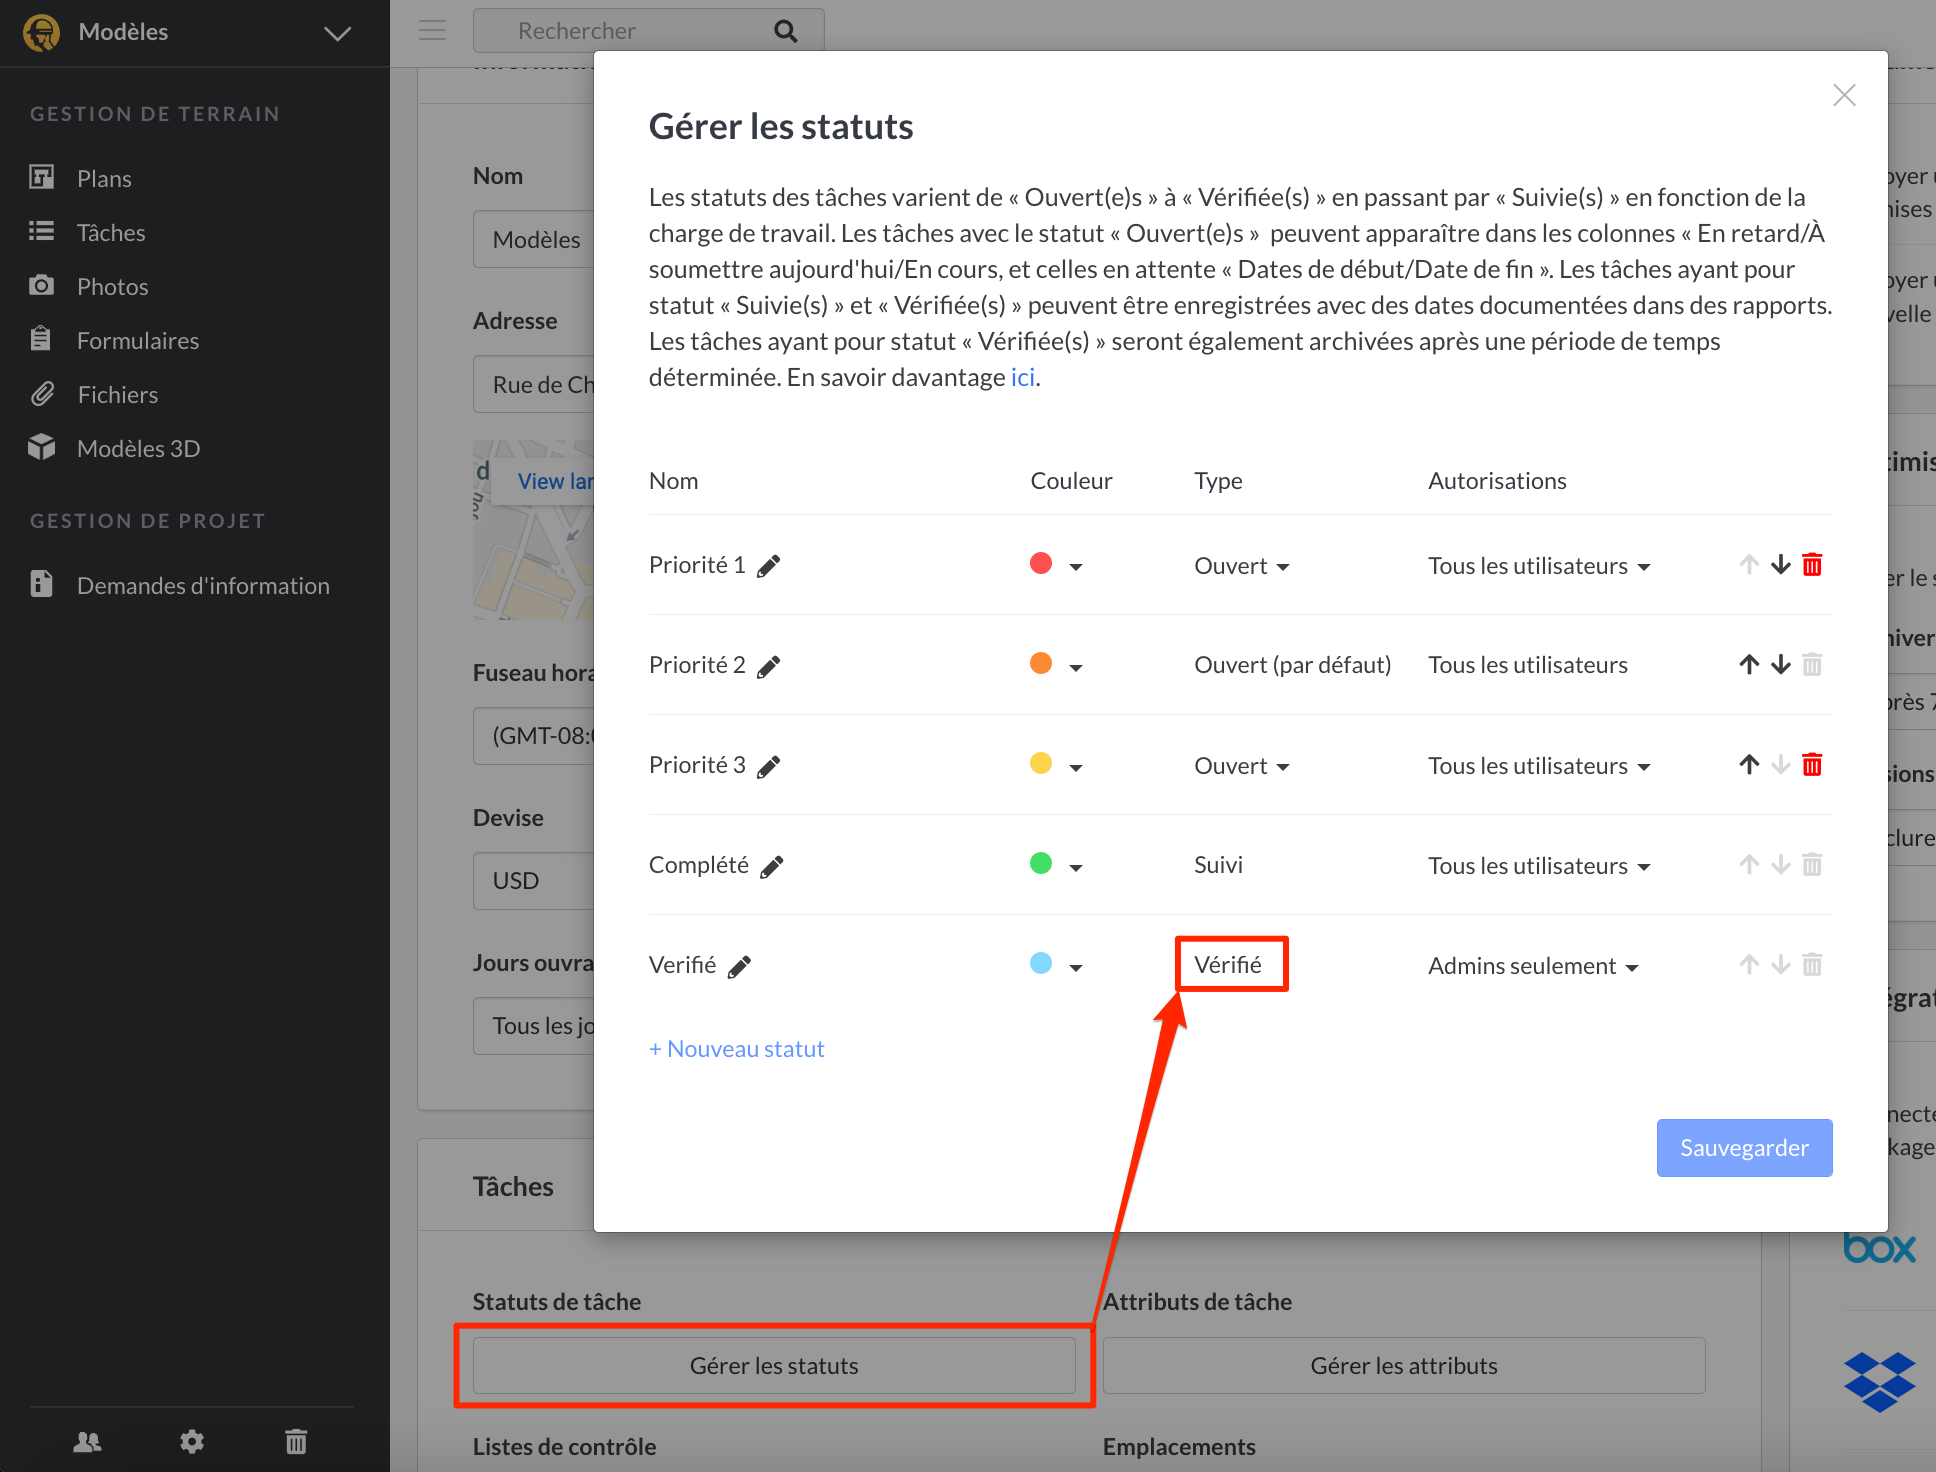Click the trash icon in sidebar footer

coord(296,1441)
